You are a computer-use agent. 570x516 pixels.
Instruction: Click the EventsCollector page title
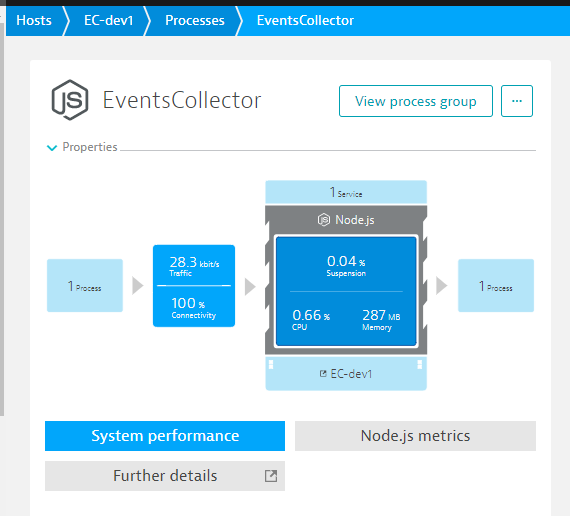point(182,100)
